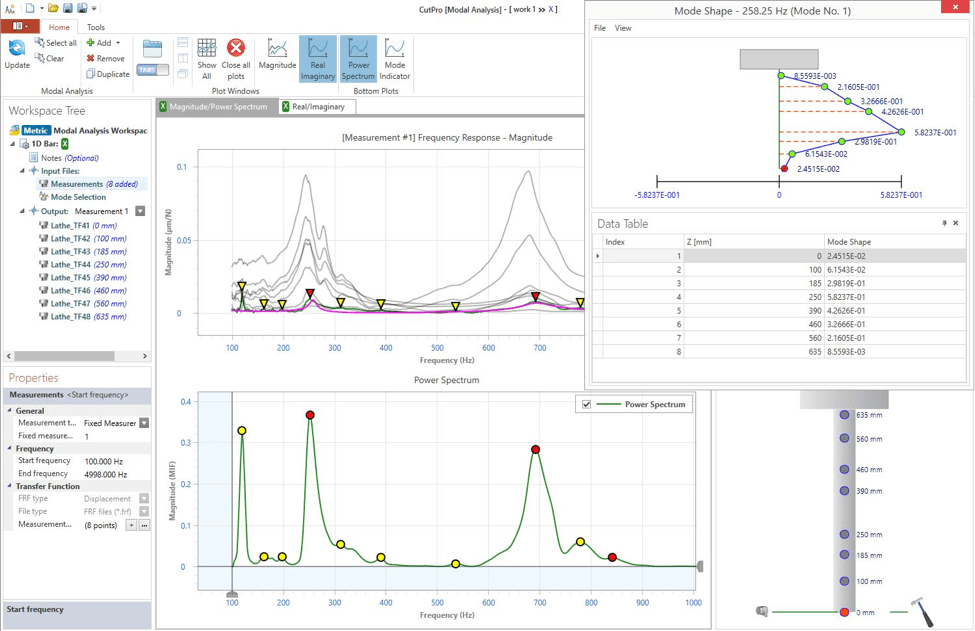Screen dimensions: 975x631
Task: Flip the TABS switch in Plot Windows
Action: point(152,69)
